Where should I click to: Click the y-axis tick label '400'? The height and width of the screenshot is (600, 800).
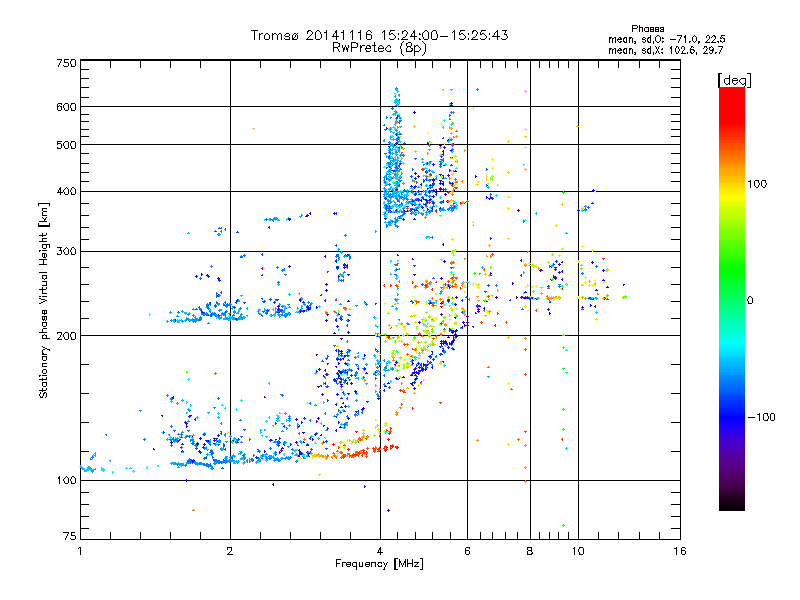pyautogui.click(x=66, y=192)
